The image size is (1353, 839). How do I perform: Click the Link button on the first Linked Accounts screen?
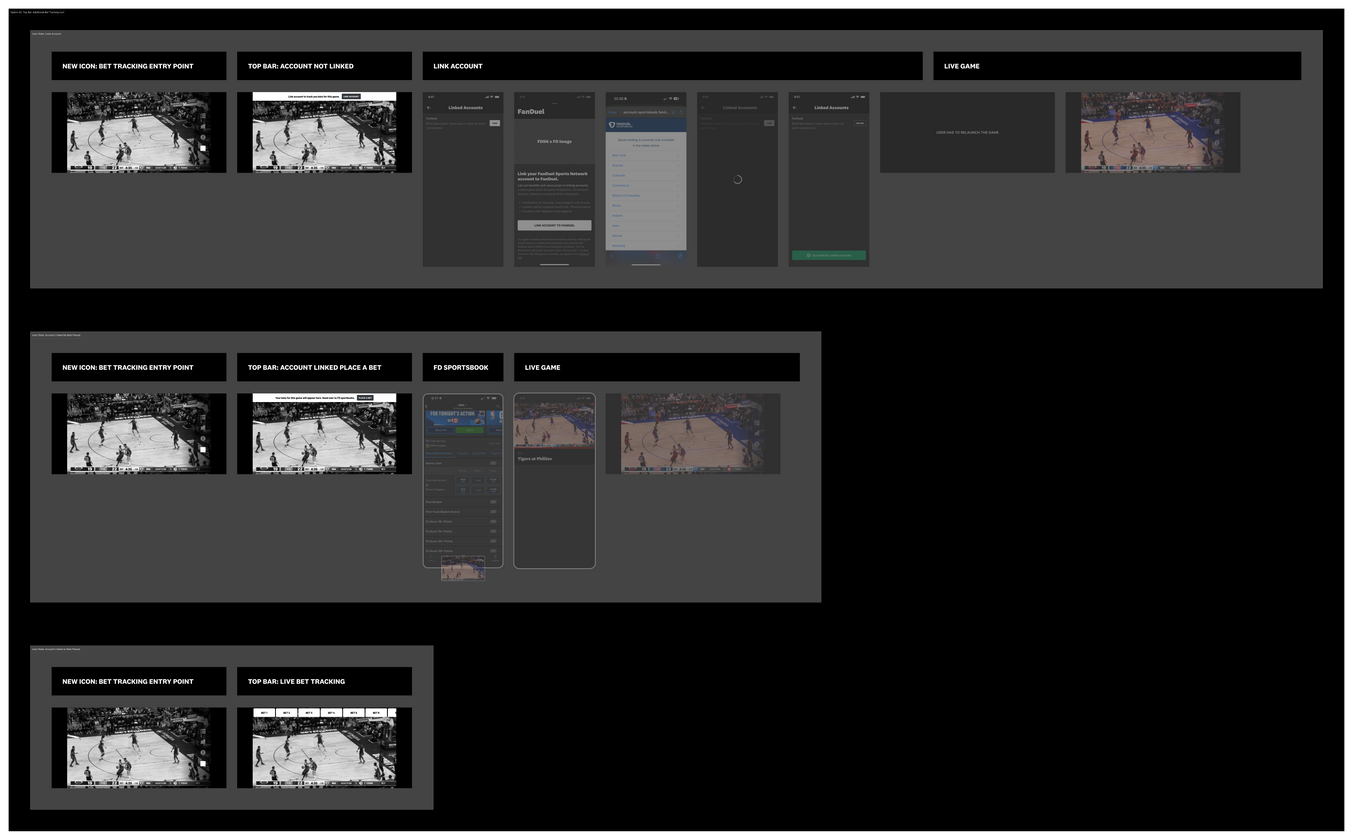[494, 123]
